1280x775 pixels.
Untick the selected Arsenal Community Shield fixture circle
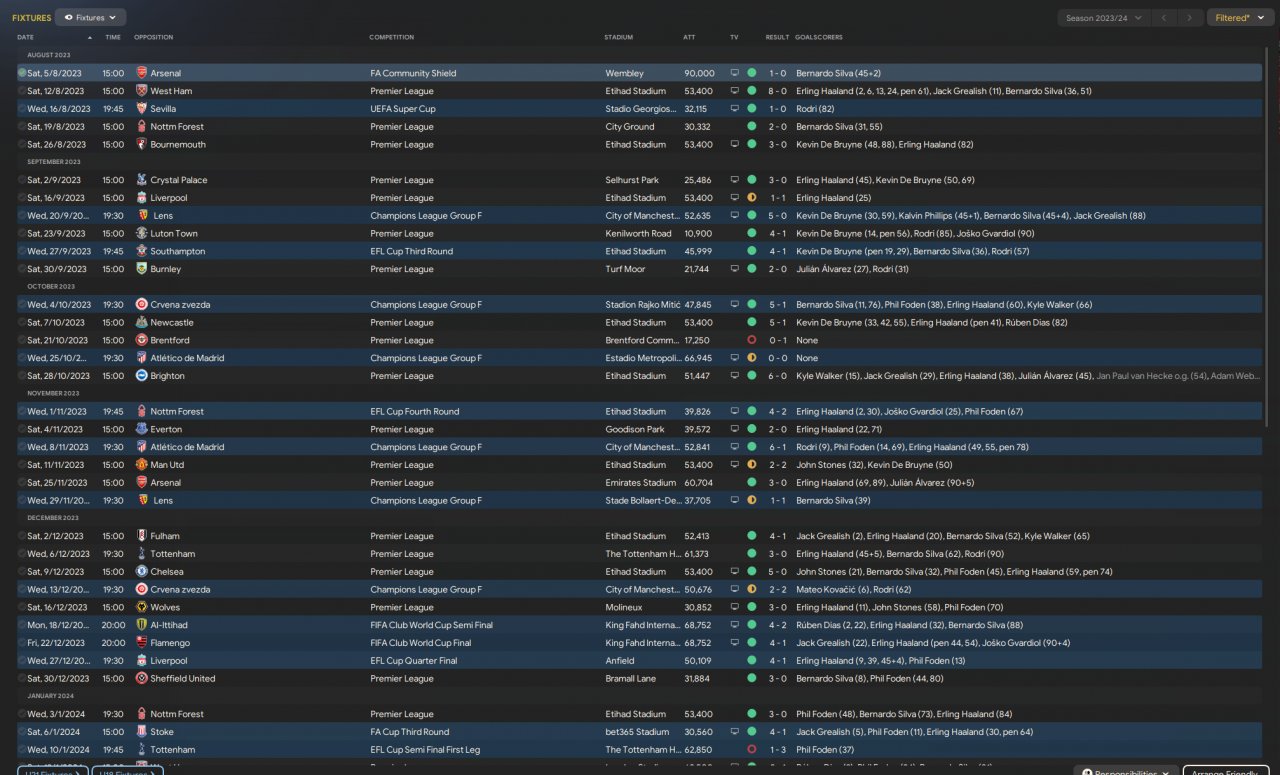[22, 73]
